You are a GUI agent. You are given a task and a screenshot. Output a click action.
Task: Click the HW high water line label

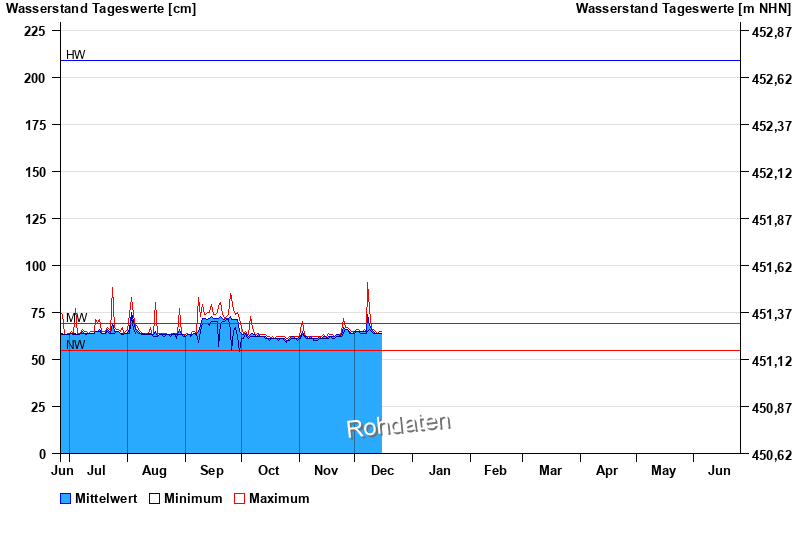click(x=76, y=54)
